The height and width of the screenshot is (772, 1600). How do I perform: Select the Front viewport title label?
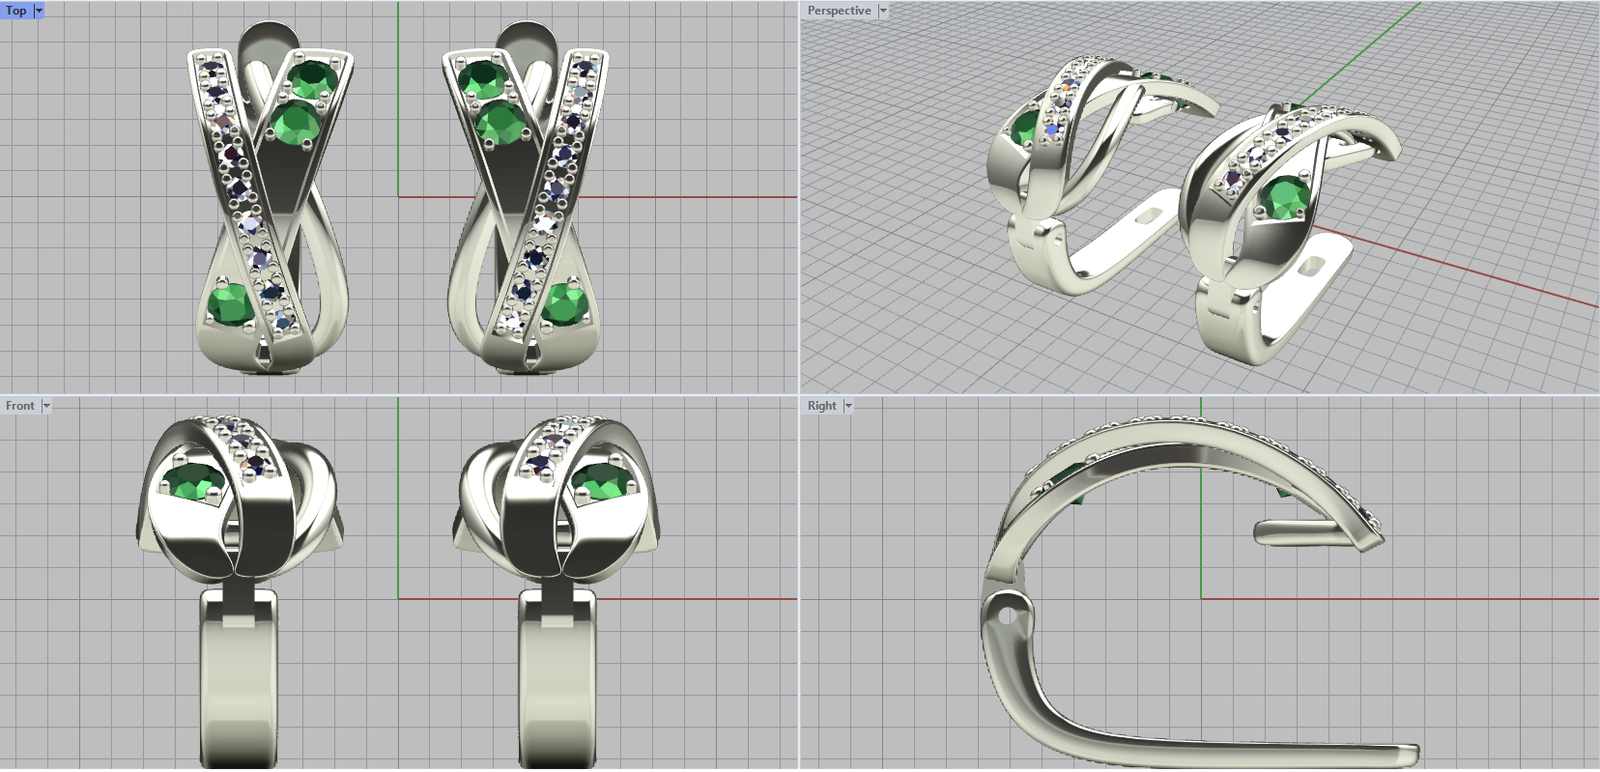pos(20,406)
